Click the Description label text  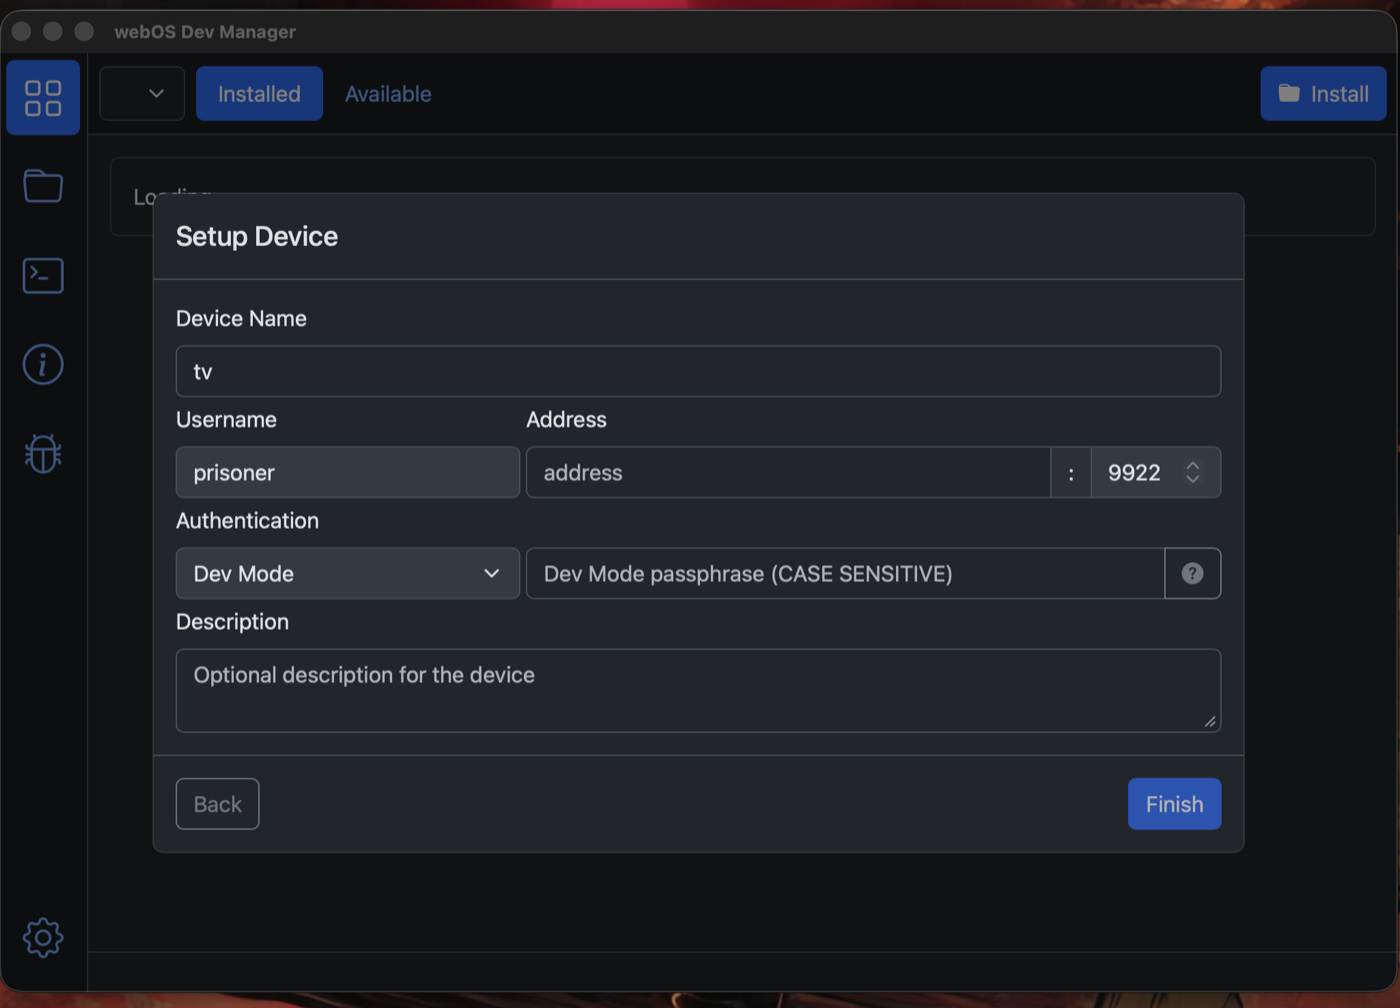click(x=232, y=621)
